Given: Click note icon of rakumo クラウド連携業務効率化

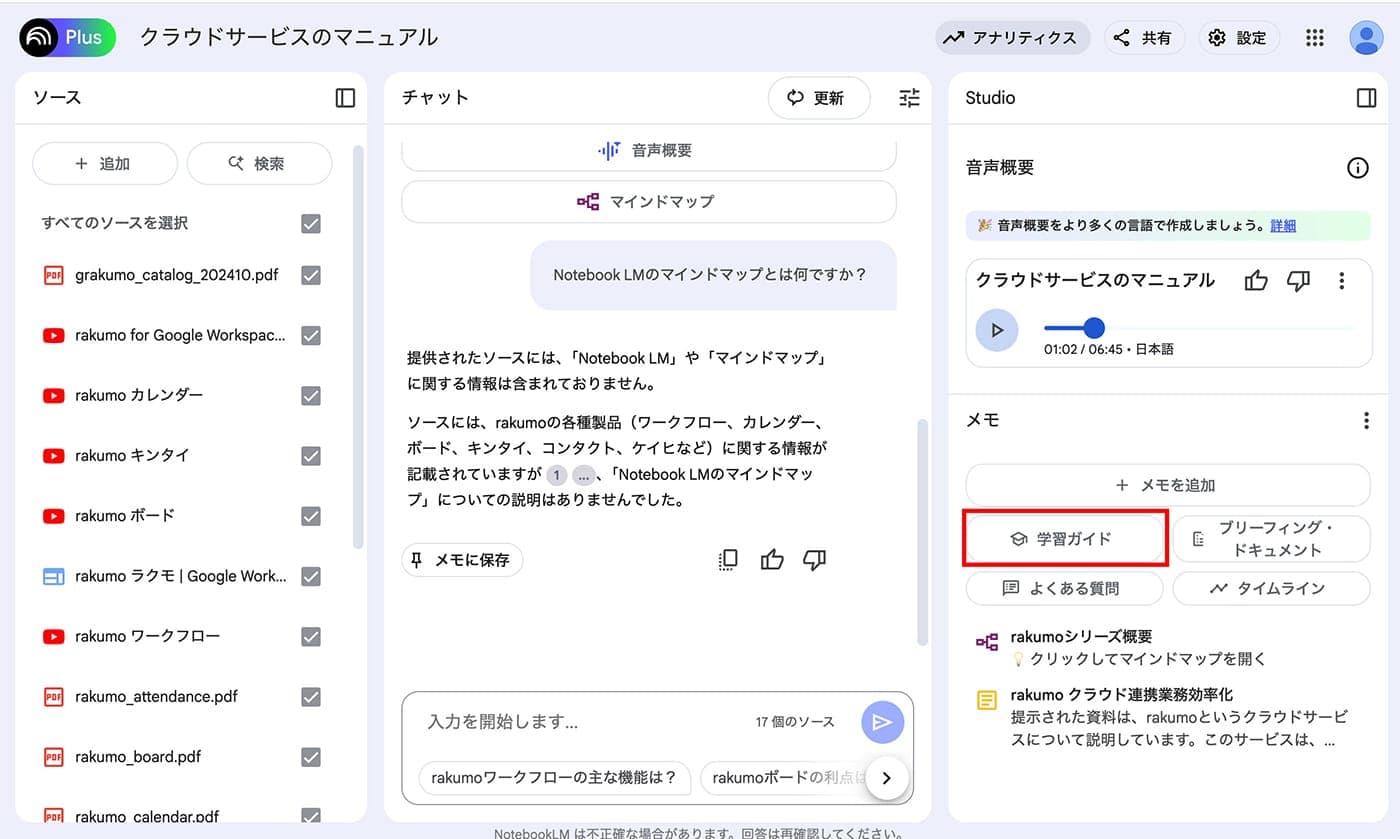Looking at the screenshot, I should tap(987, 701).
